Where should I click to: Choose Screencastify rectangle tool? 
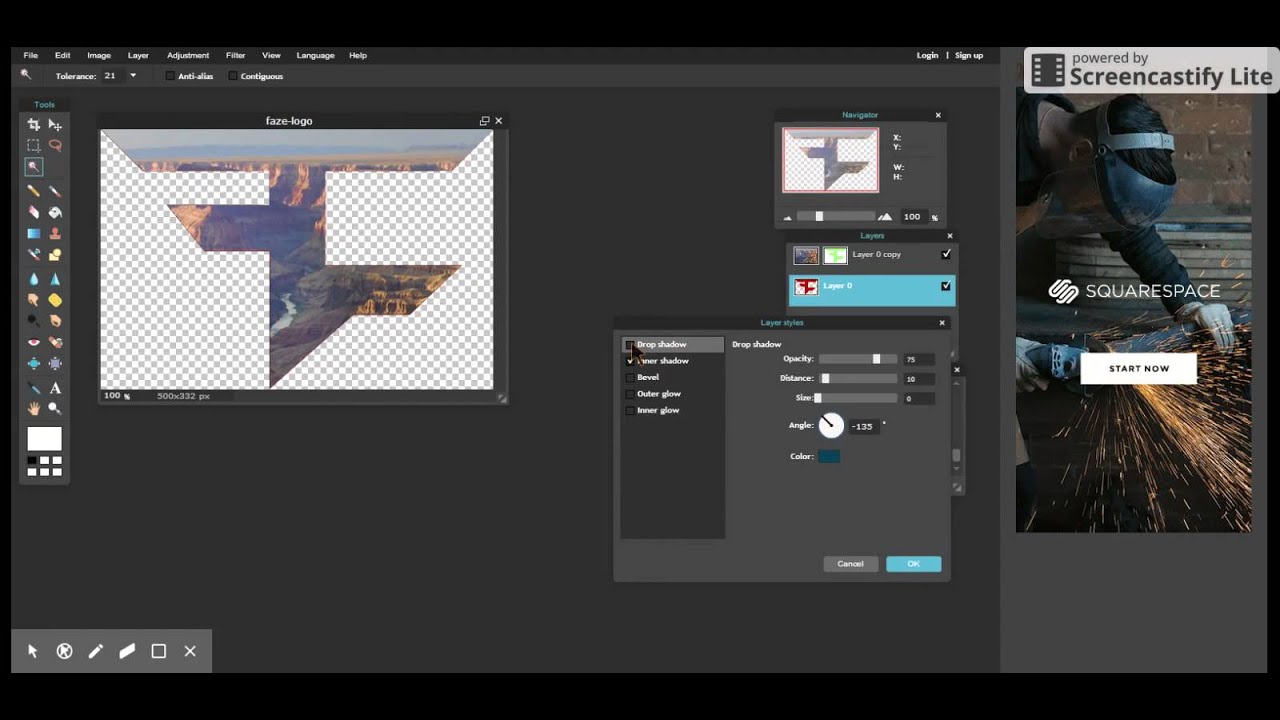[158, 651]
